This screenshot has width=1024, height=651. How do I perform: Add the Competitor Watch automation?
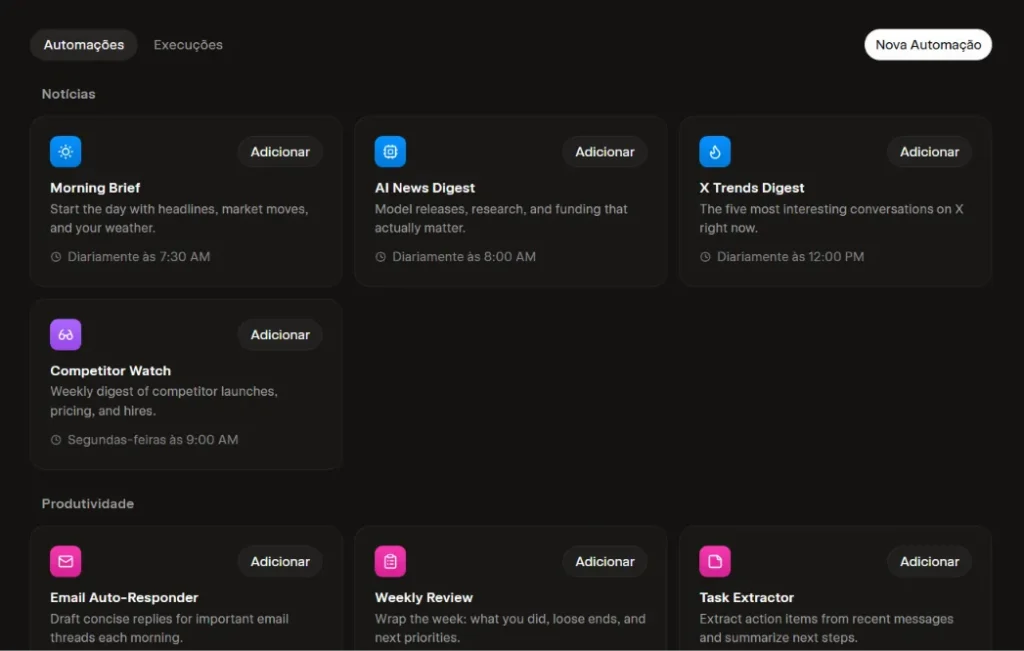280,334
